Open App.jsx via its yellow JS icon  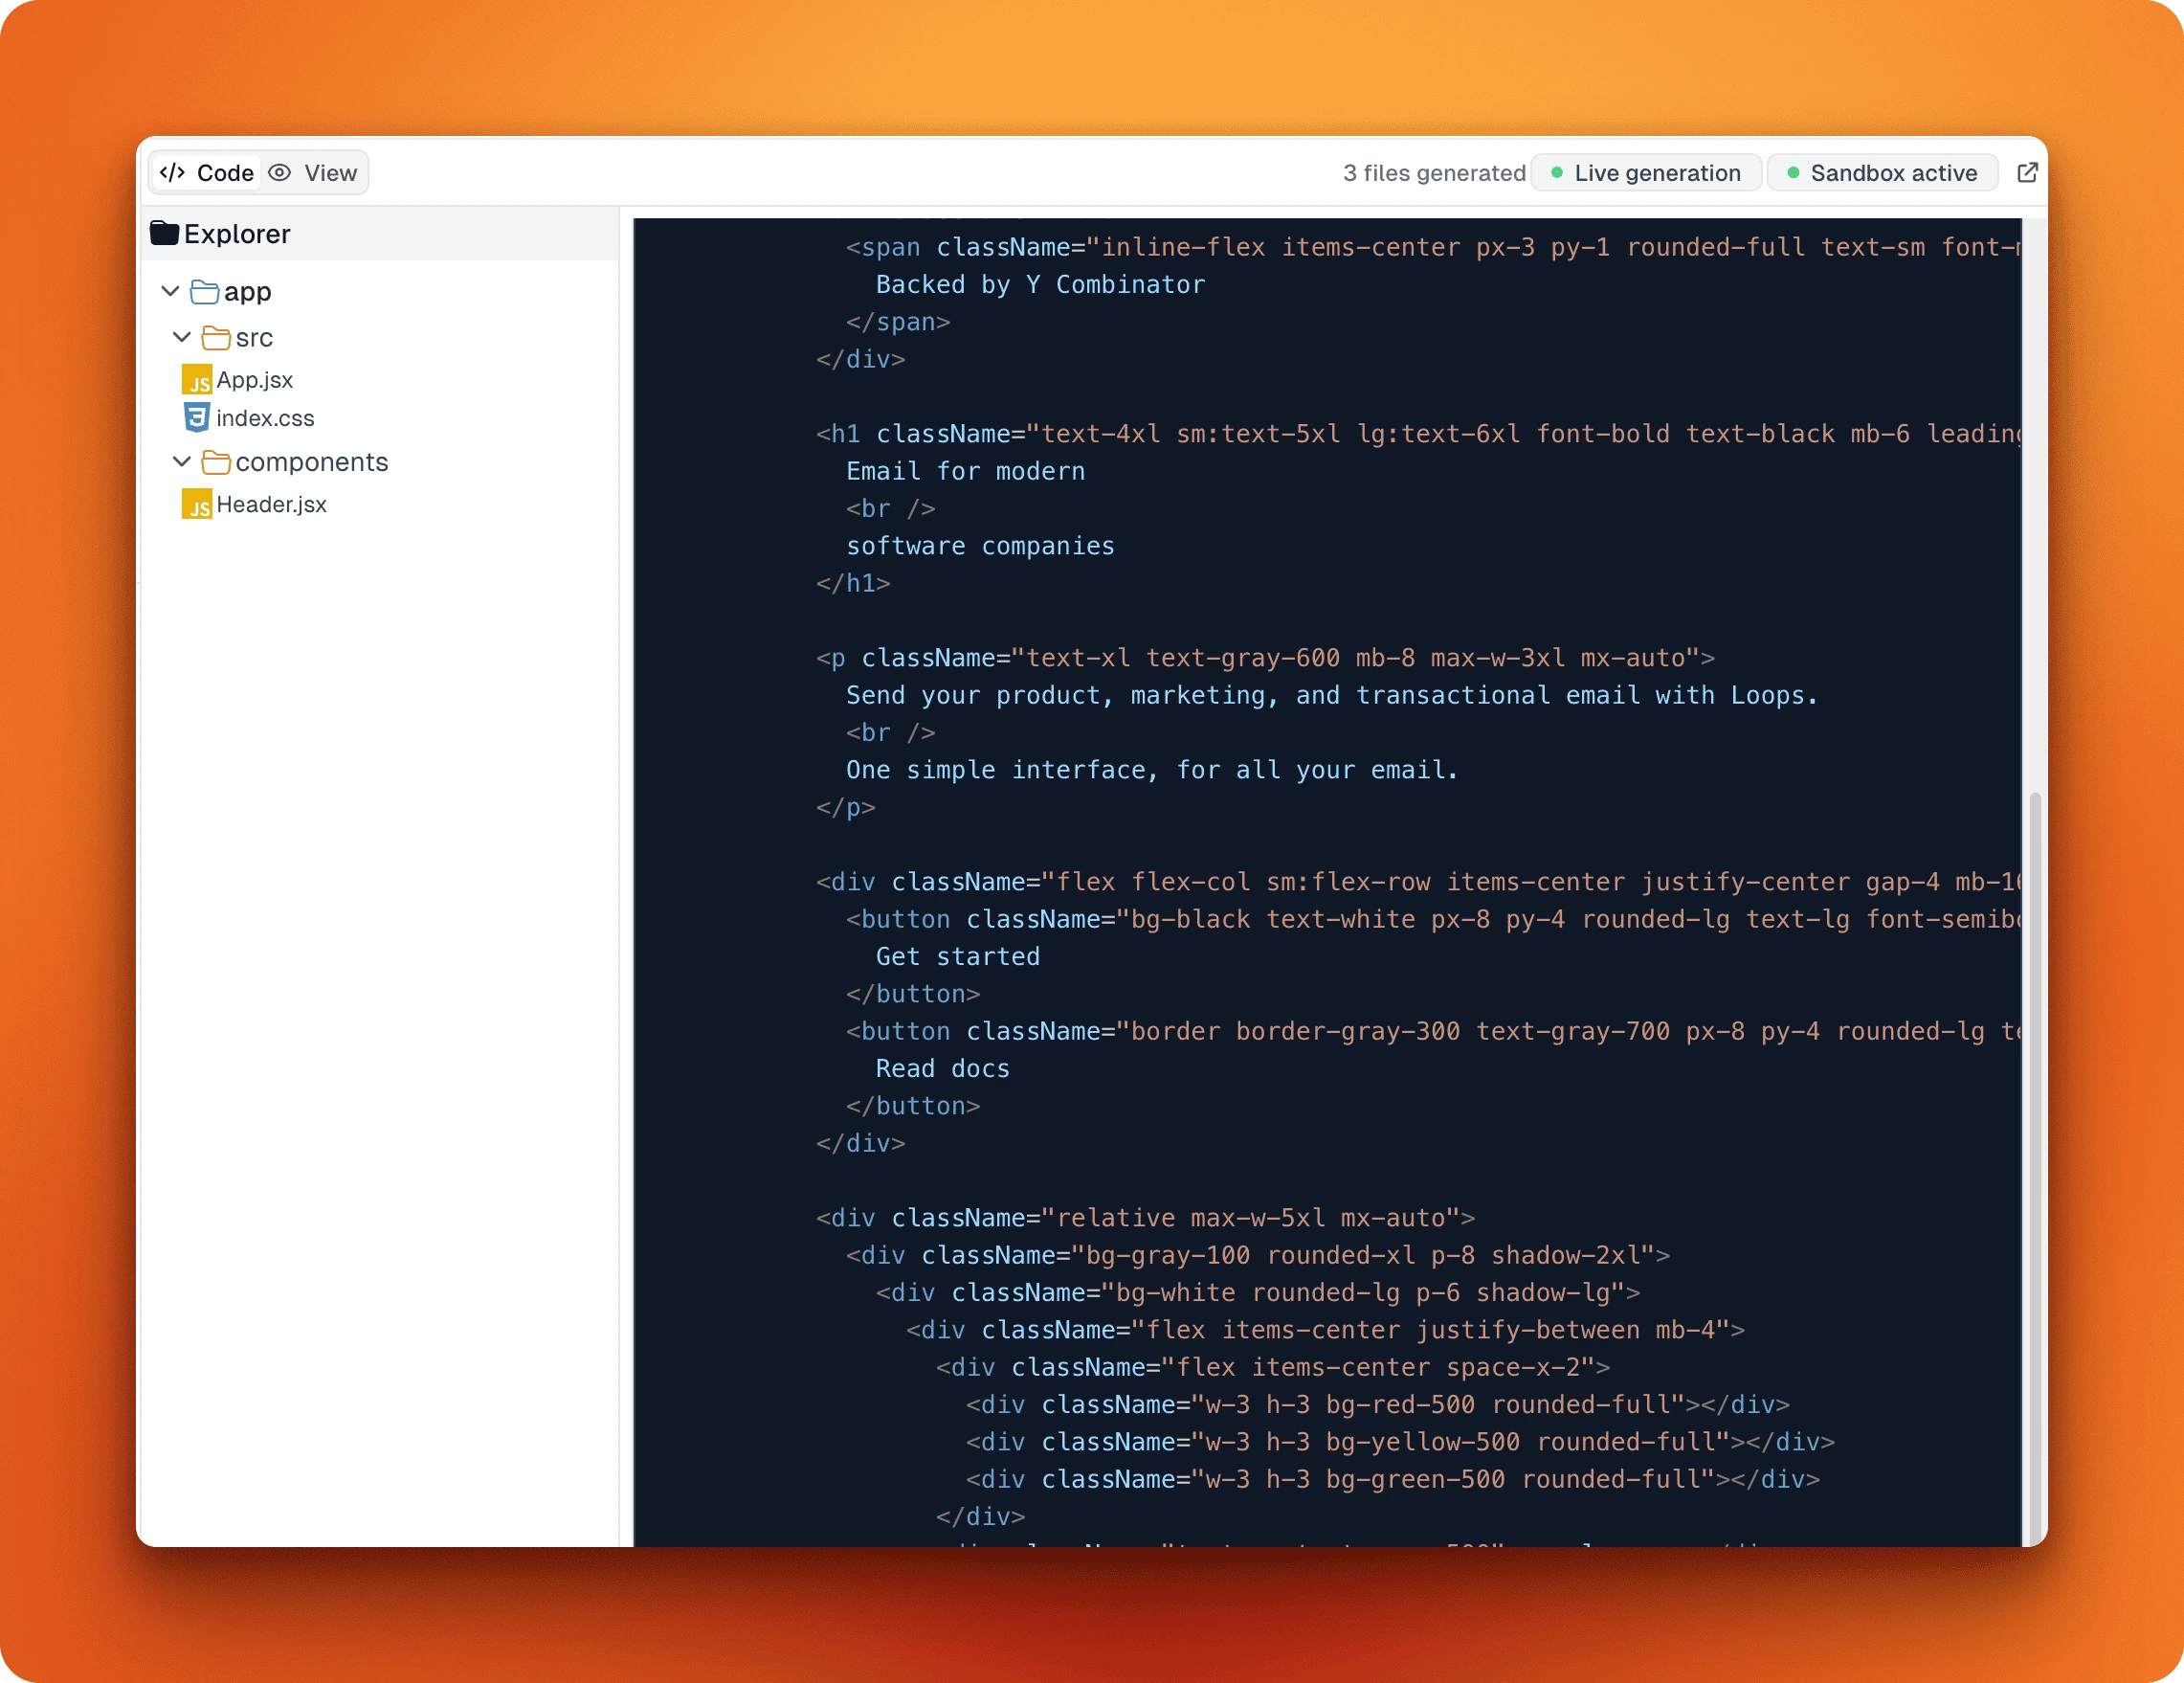pos(199,381)
